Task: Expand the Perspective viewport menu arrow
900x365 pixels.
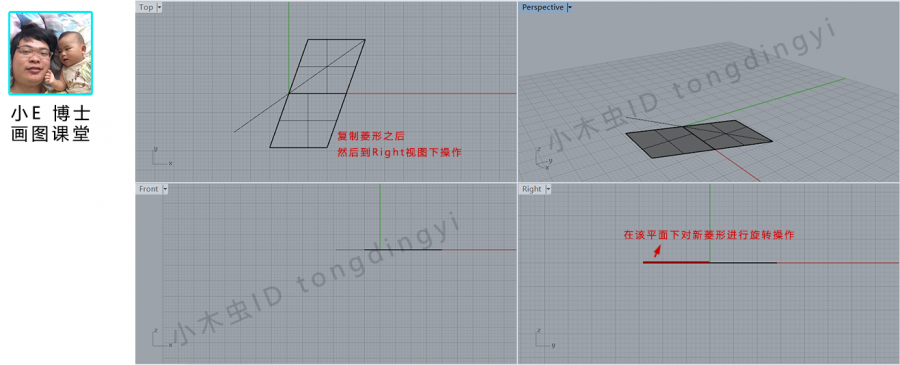Action: point(569,7)
